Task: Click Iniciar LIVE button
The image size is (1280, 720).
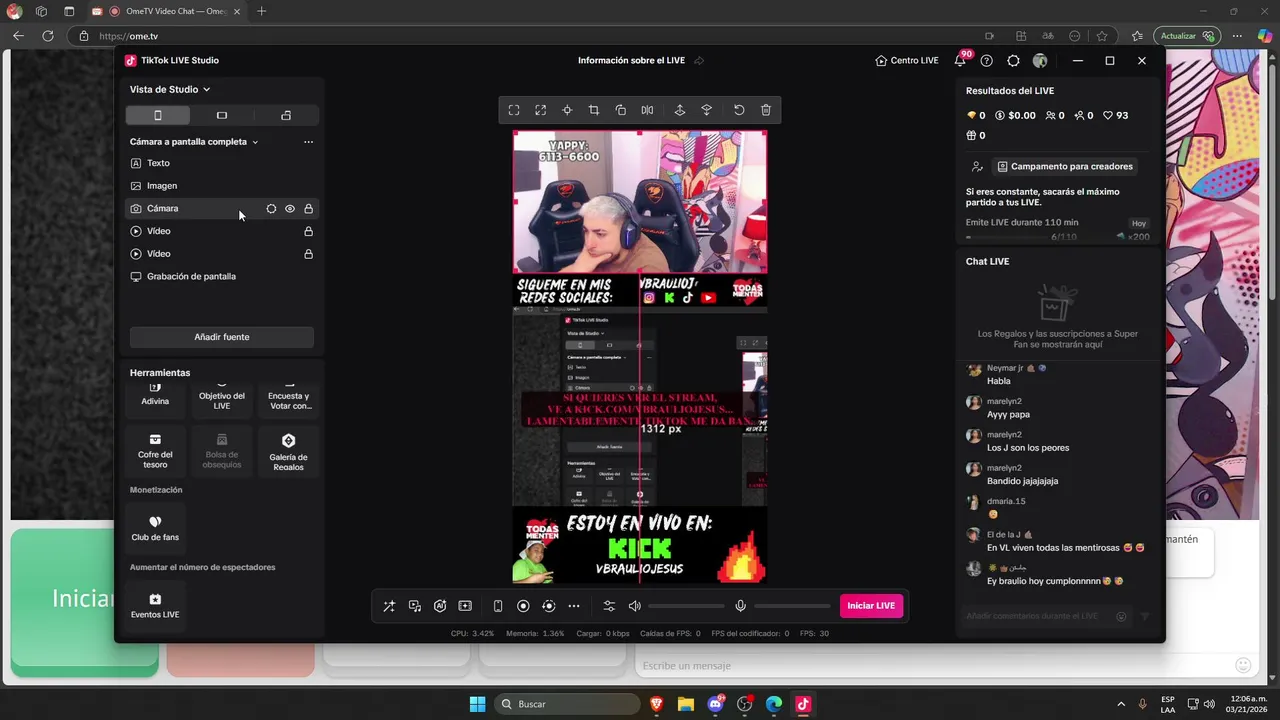Action: click(x=871, y=606)
